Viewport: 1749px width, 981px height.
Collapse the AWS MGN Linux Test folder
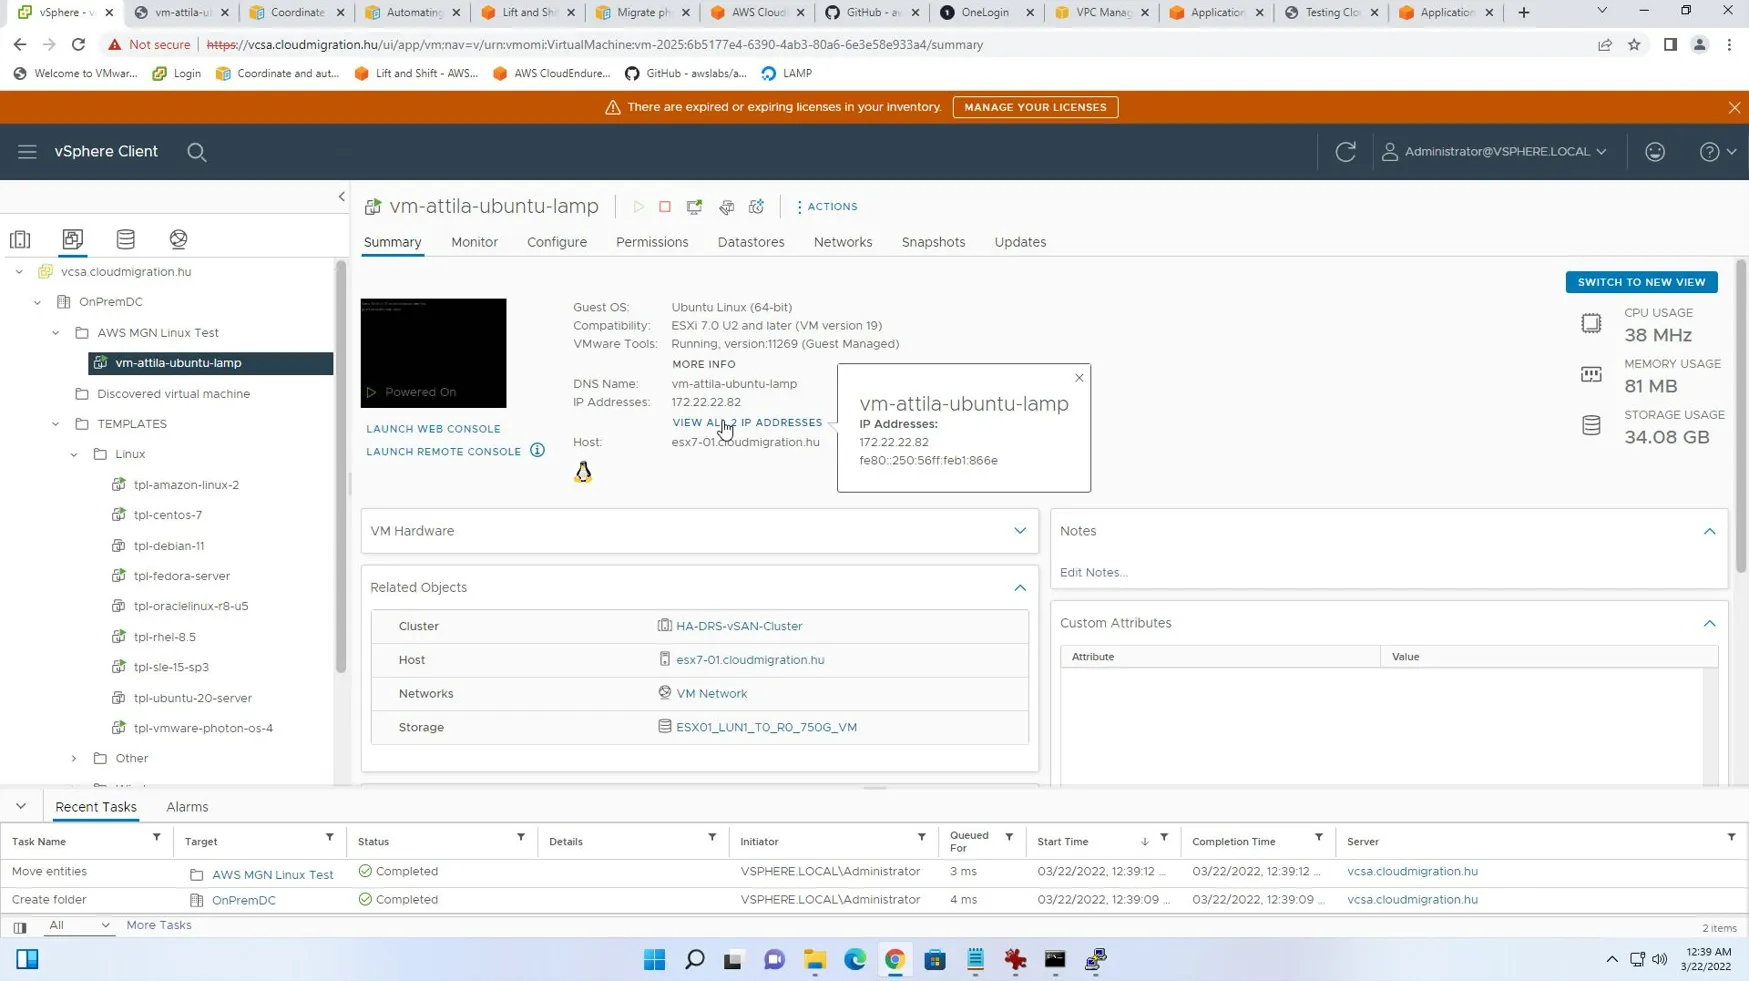click(x=56, y=332)
